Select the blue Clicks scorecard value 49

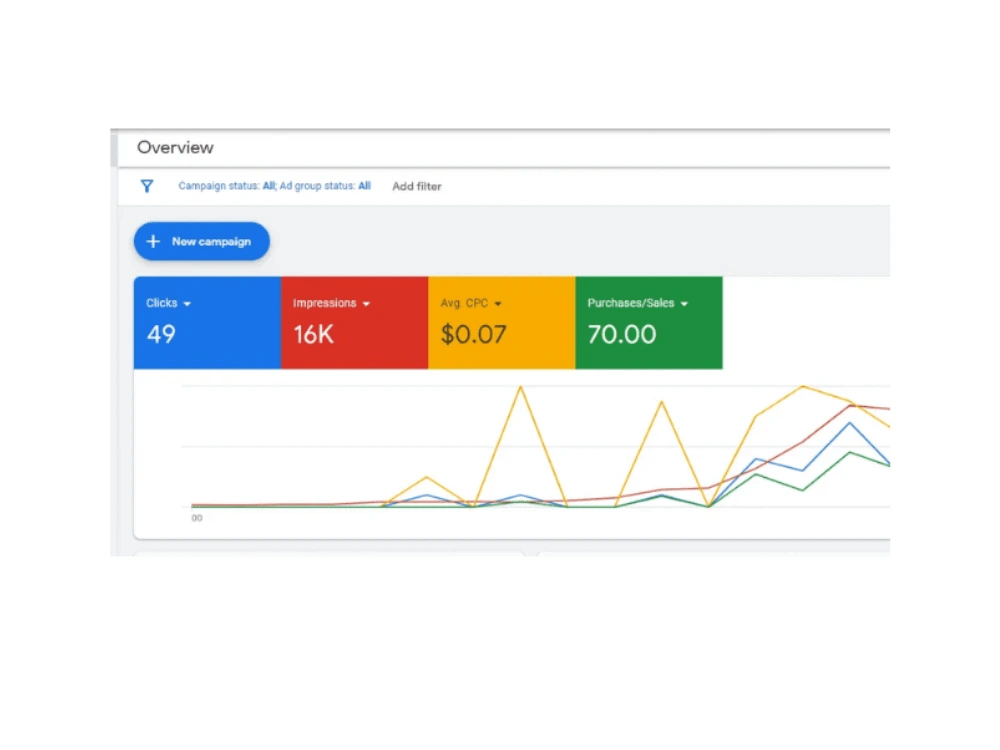coord(161,334)
